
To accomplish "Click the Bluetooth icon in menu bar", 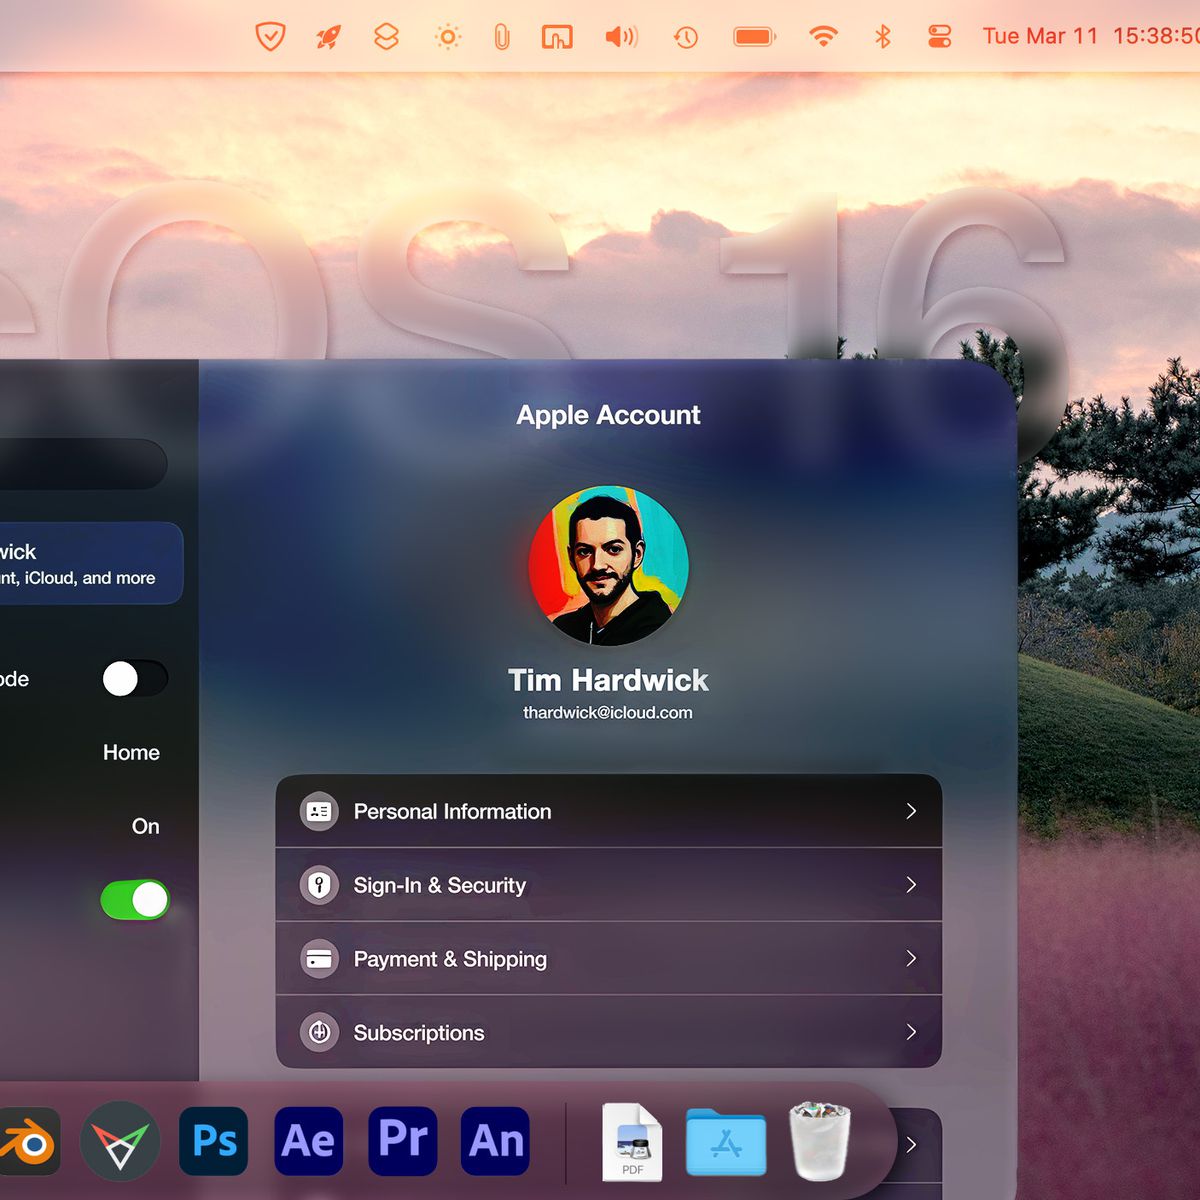I will coord(882,37).
